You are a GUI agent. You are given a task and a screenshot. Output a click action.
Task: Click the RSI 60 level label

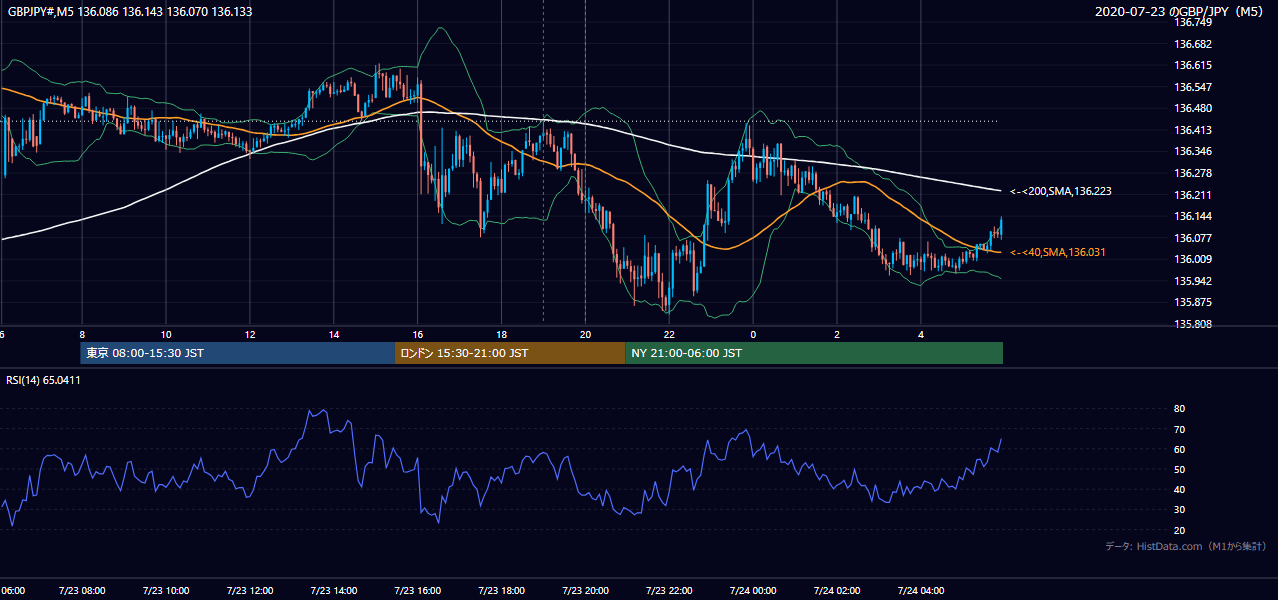tap(1179, 449)
